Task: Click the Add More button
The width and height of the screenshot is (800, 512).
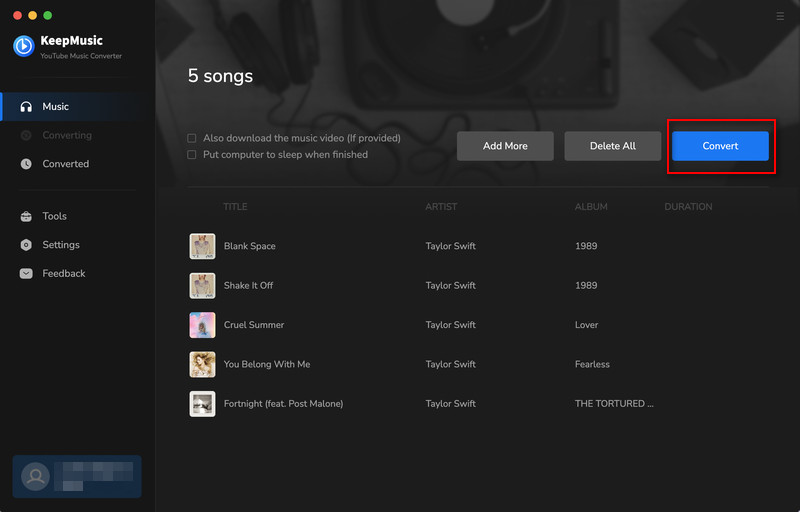Action: tap(505, 146)
